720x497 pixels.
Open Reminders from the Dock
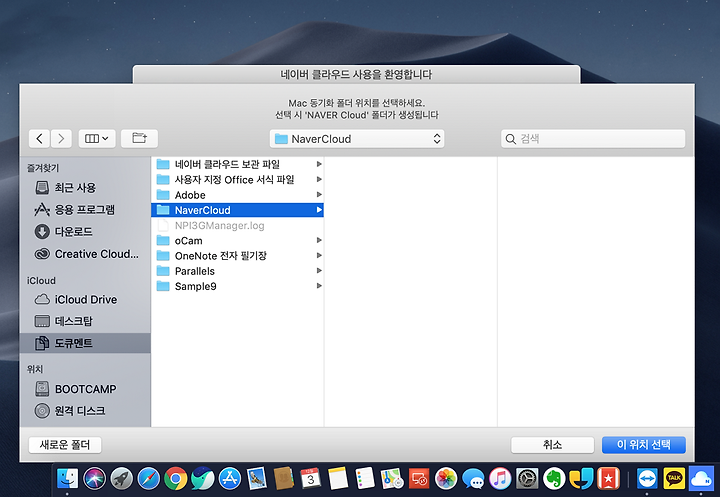coord(365,479)
